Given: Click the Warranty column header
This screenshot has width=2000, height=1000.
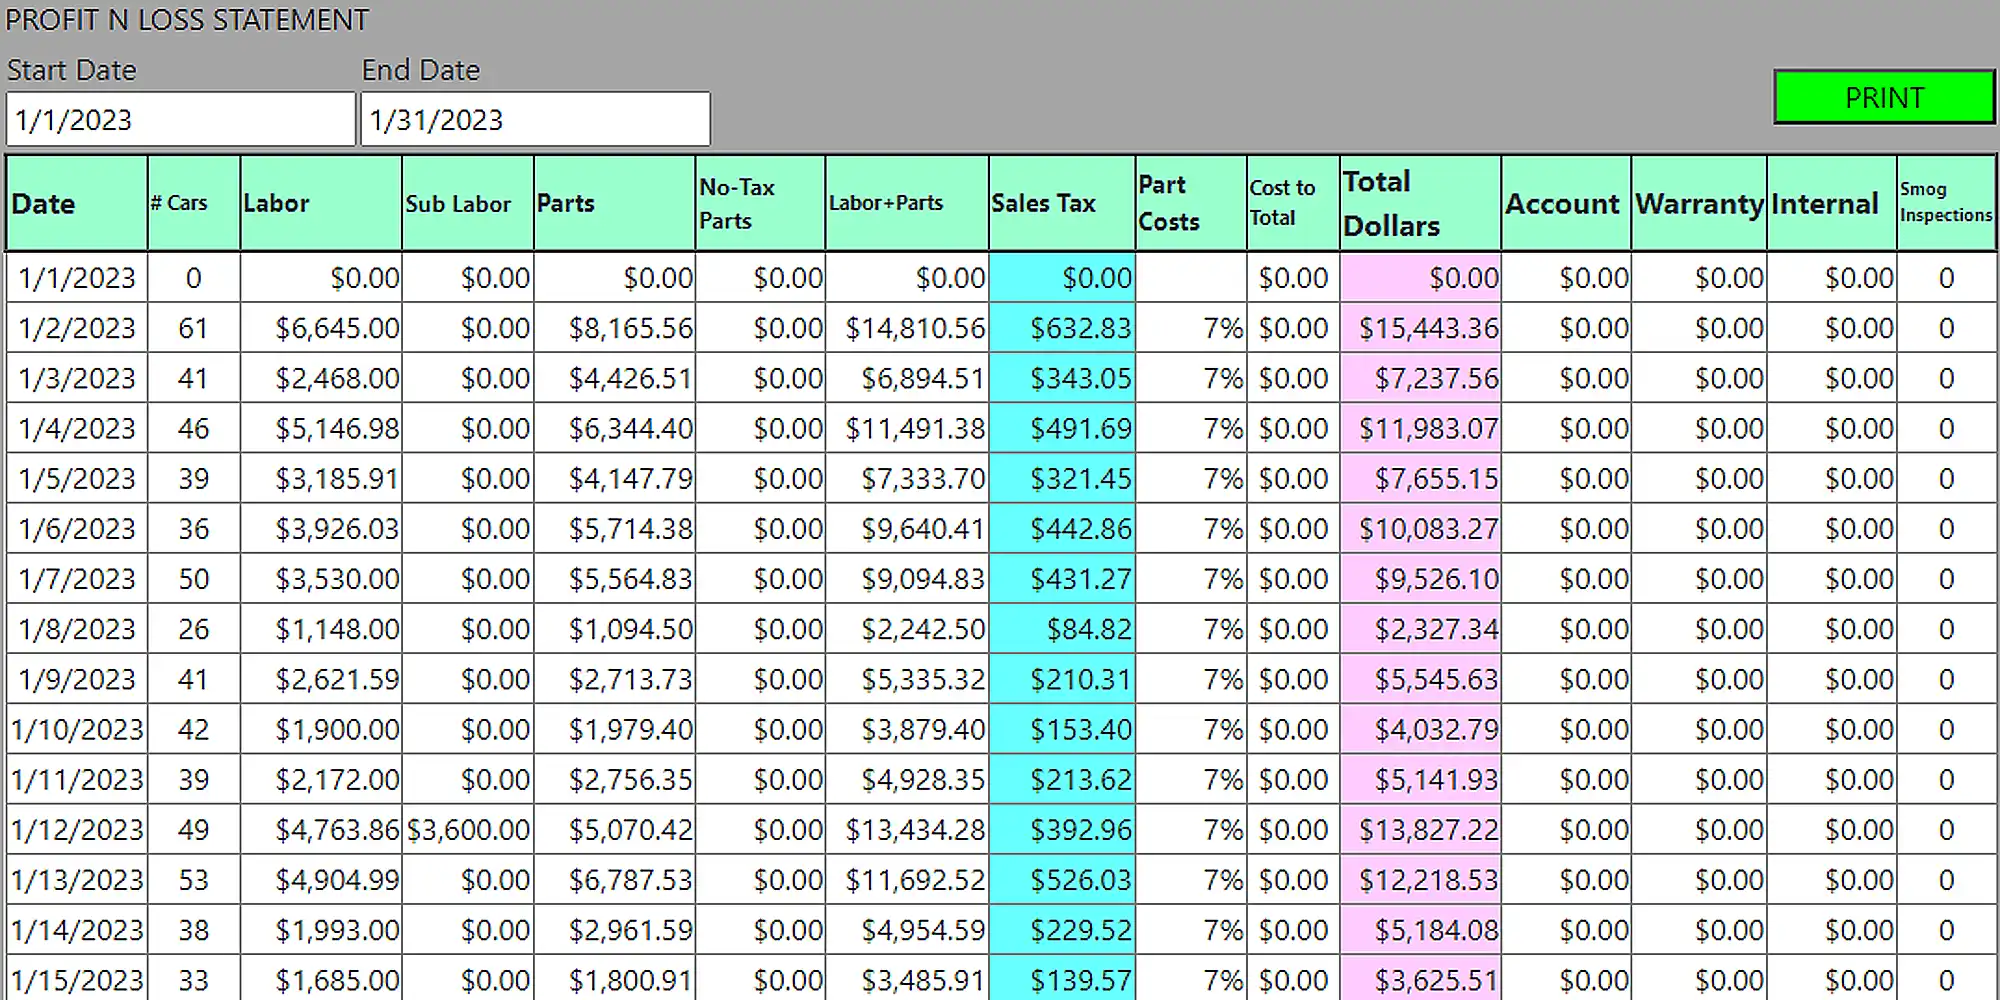Looking at the screenshot, I should (x=1699, y=203).
